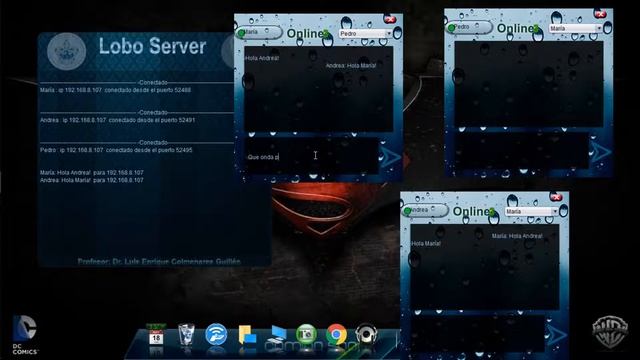Image resolution: width=640 pixels, height=360 pixels.
Task: Click the 'Lobo Server' title text
Action: 152,46
